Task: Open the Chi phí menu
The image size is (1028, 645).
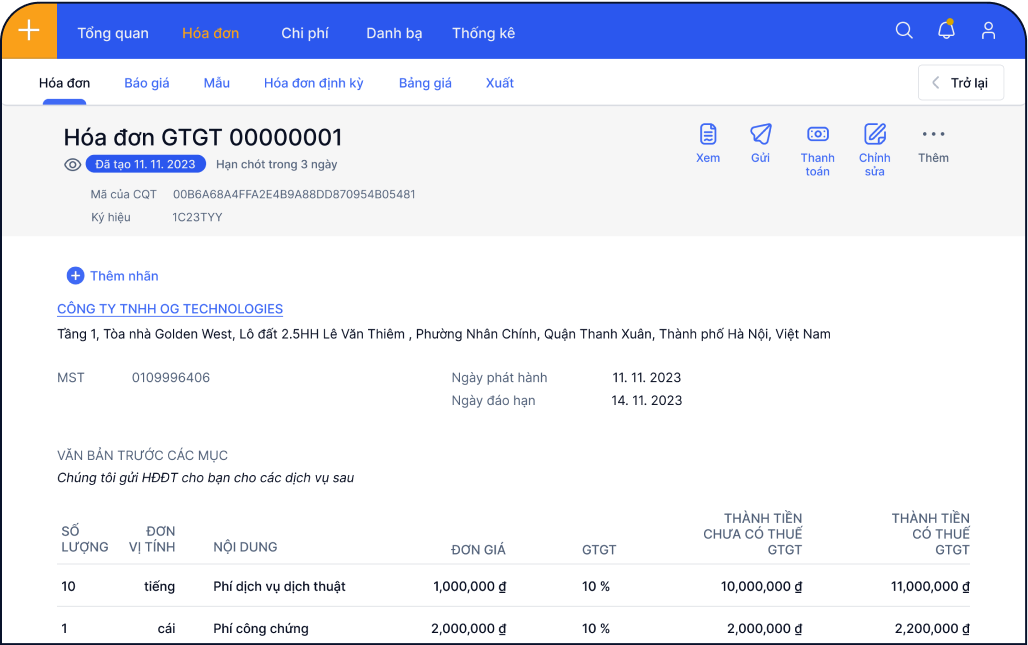Action: click(x=305, y=33)
